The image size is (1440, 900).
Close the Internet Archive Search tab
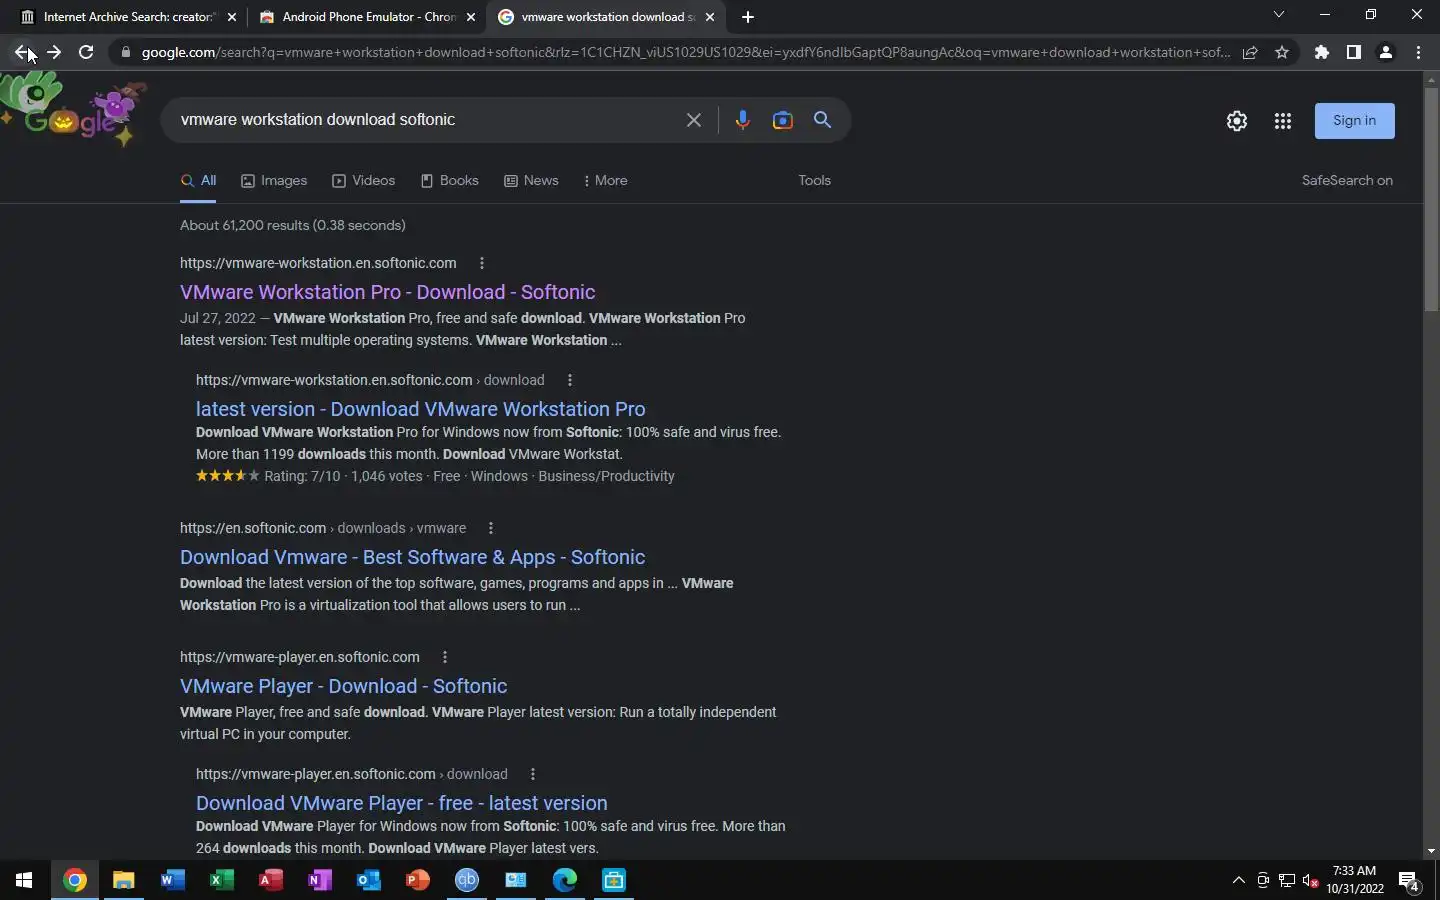tap(232, 17)
